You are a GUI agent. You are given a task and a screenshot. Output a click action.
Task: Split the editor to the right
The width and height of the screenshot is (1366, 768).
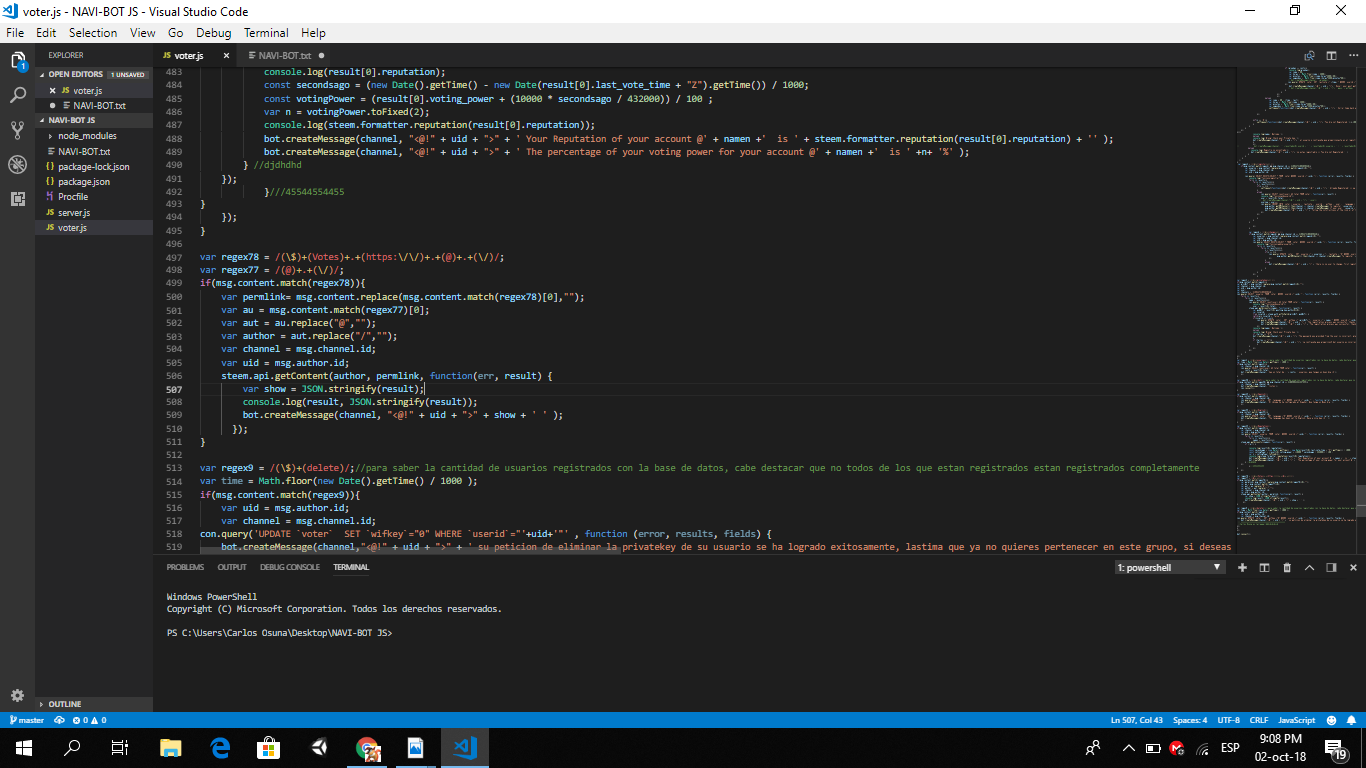[1331, 56]
